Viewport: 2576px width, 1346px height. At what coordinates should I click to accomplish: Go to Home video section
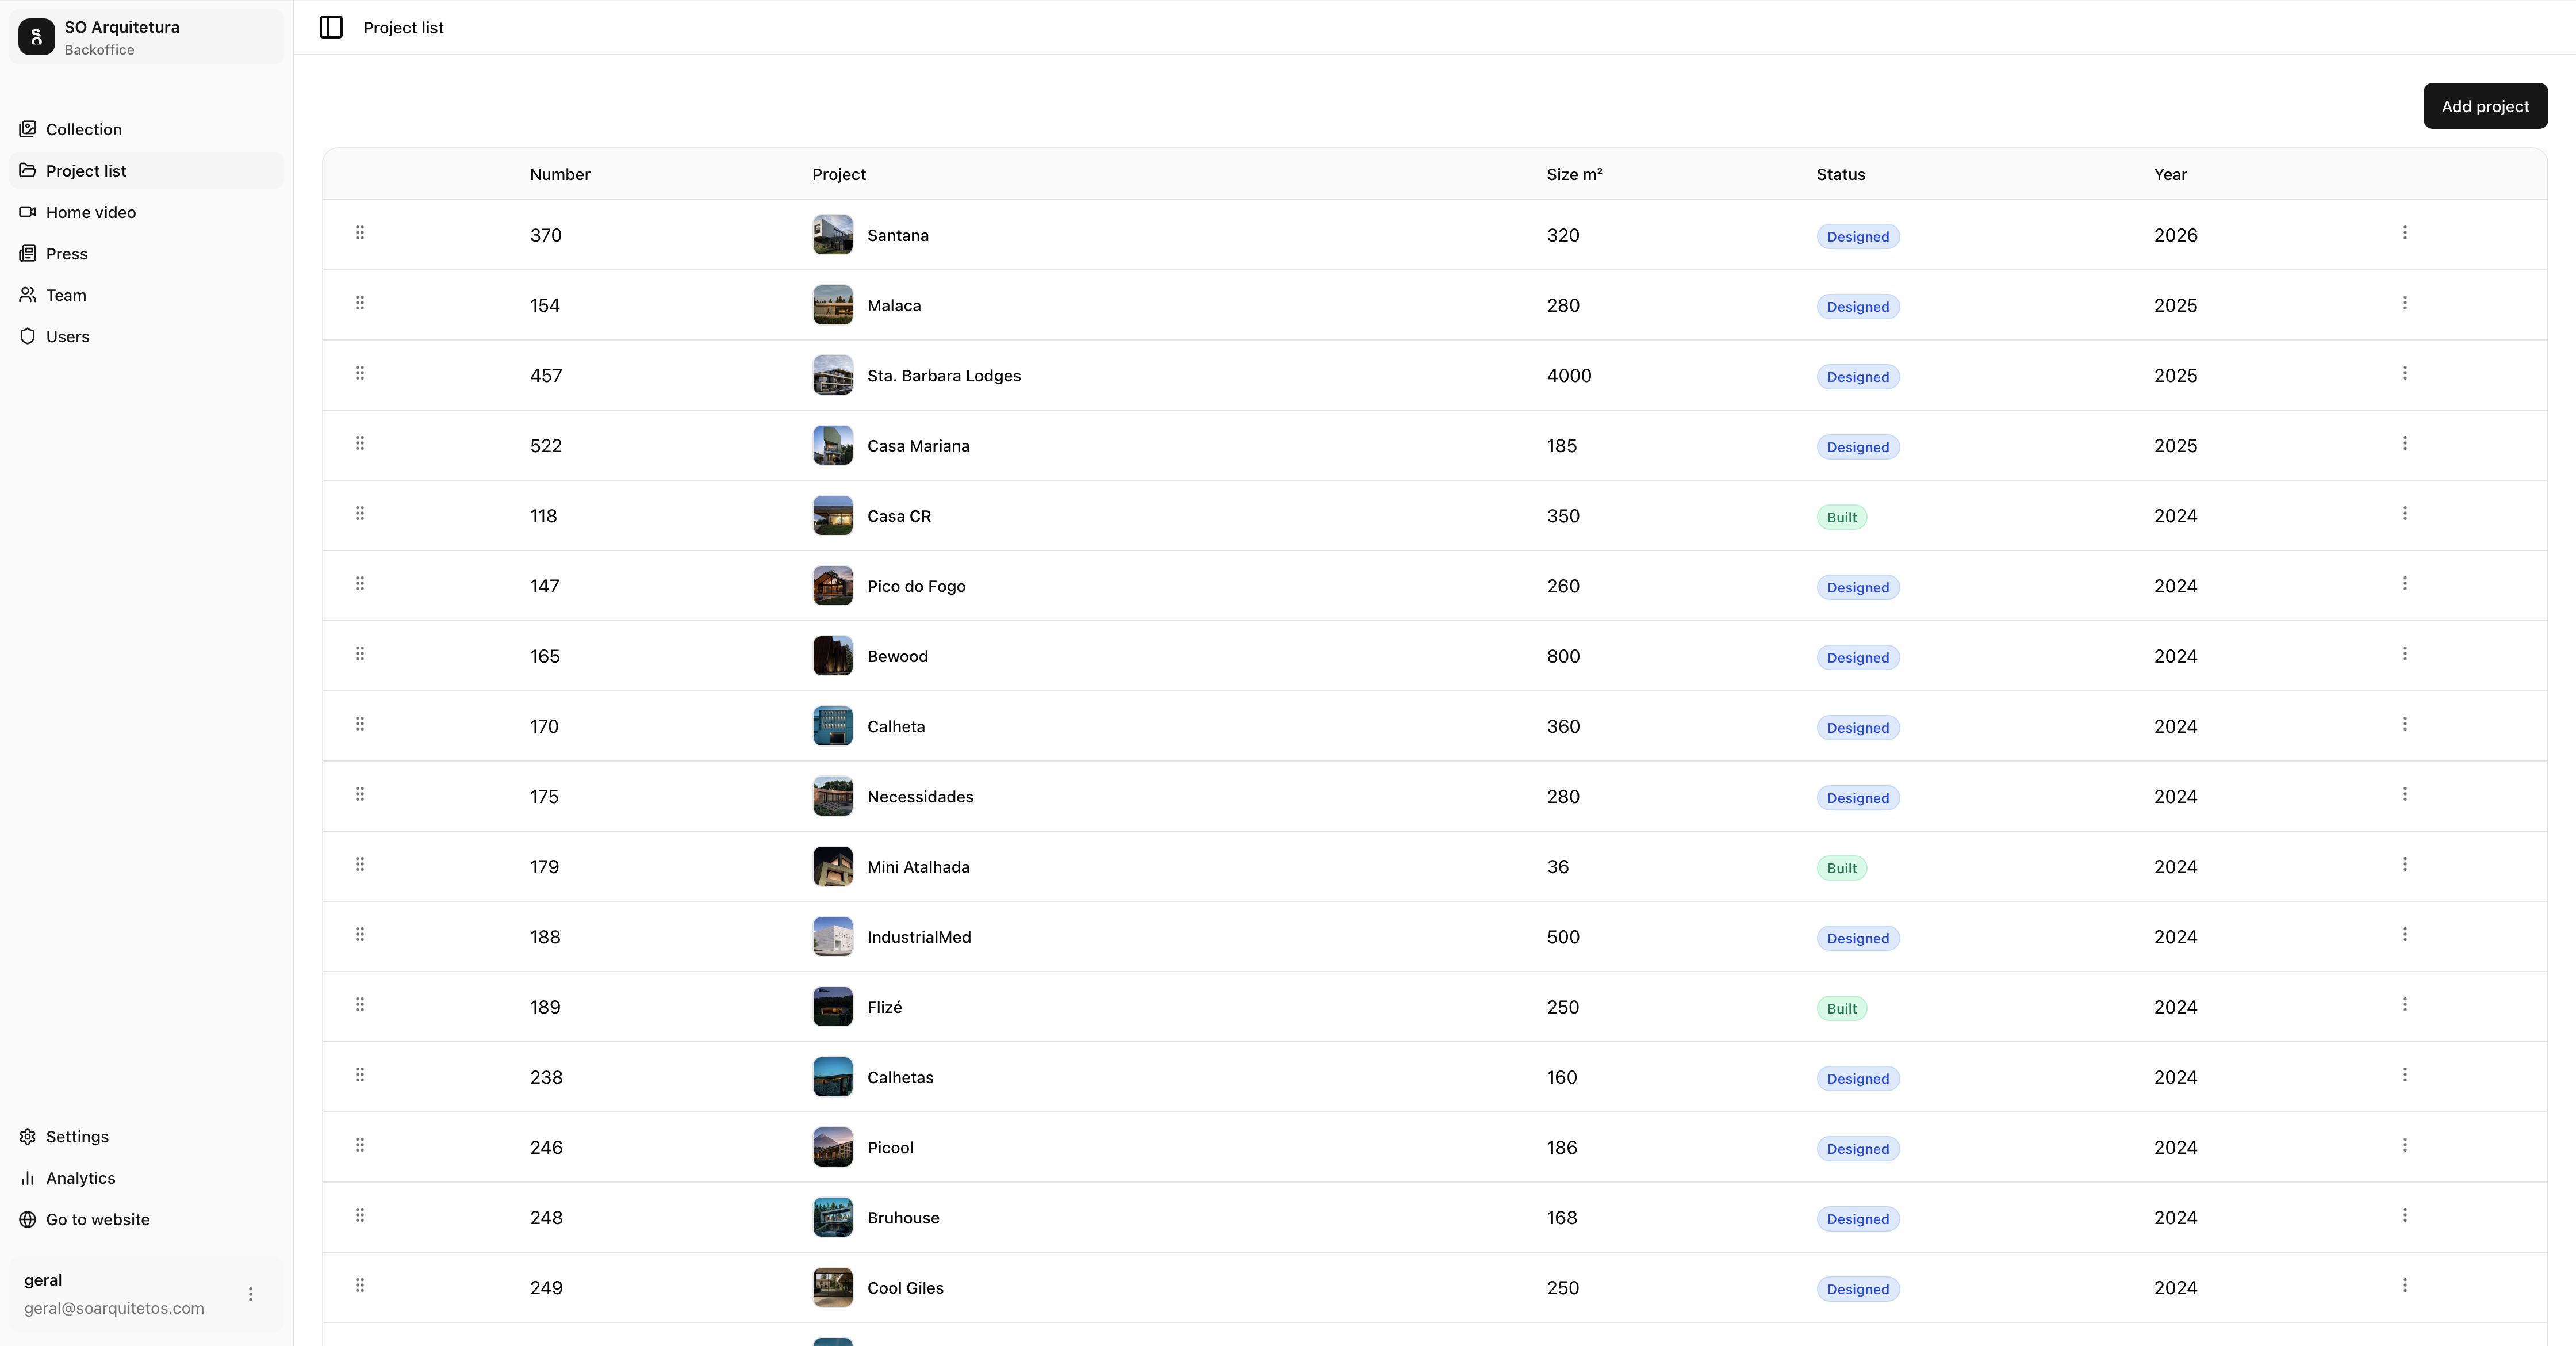pos(147,212)
